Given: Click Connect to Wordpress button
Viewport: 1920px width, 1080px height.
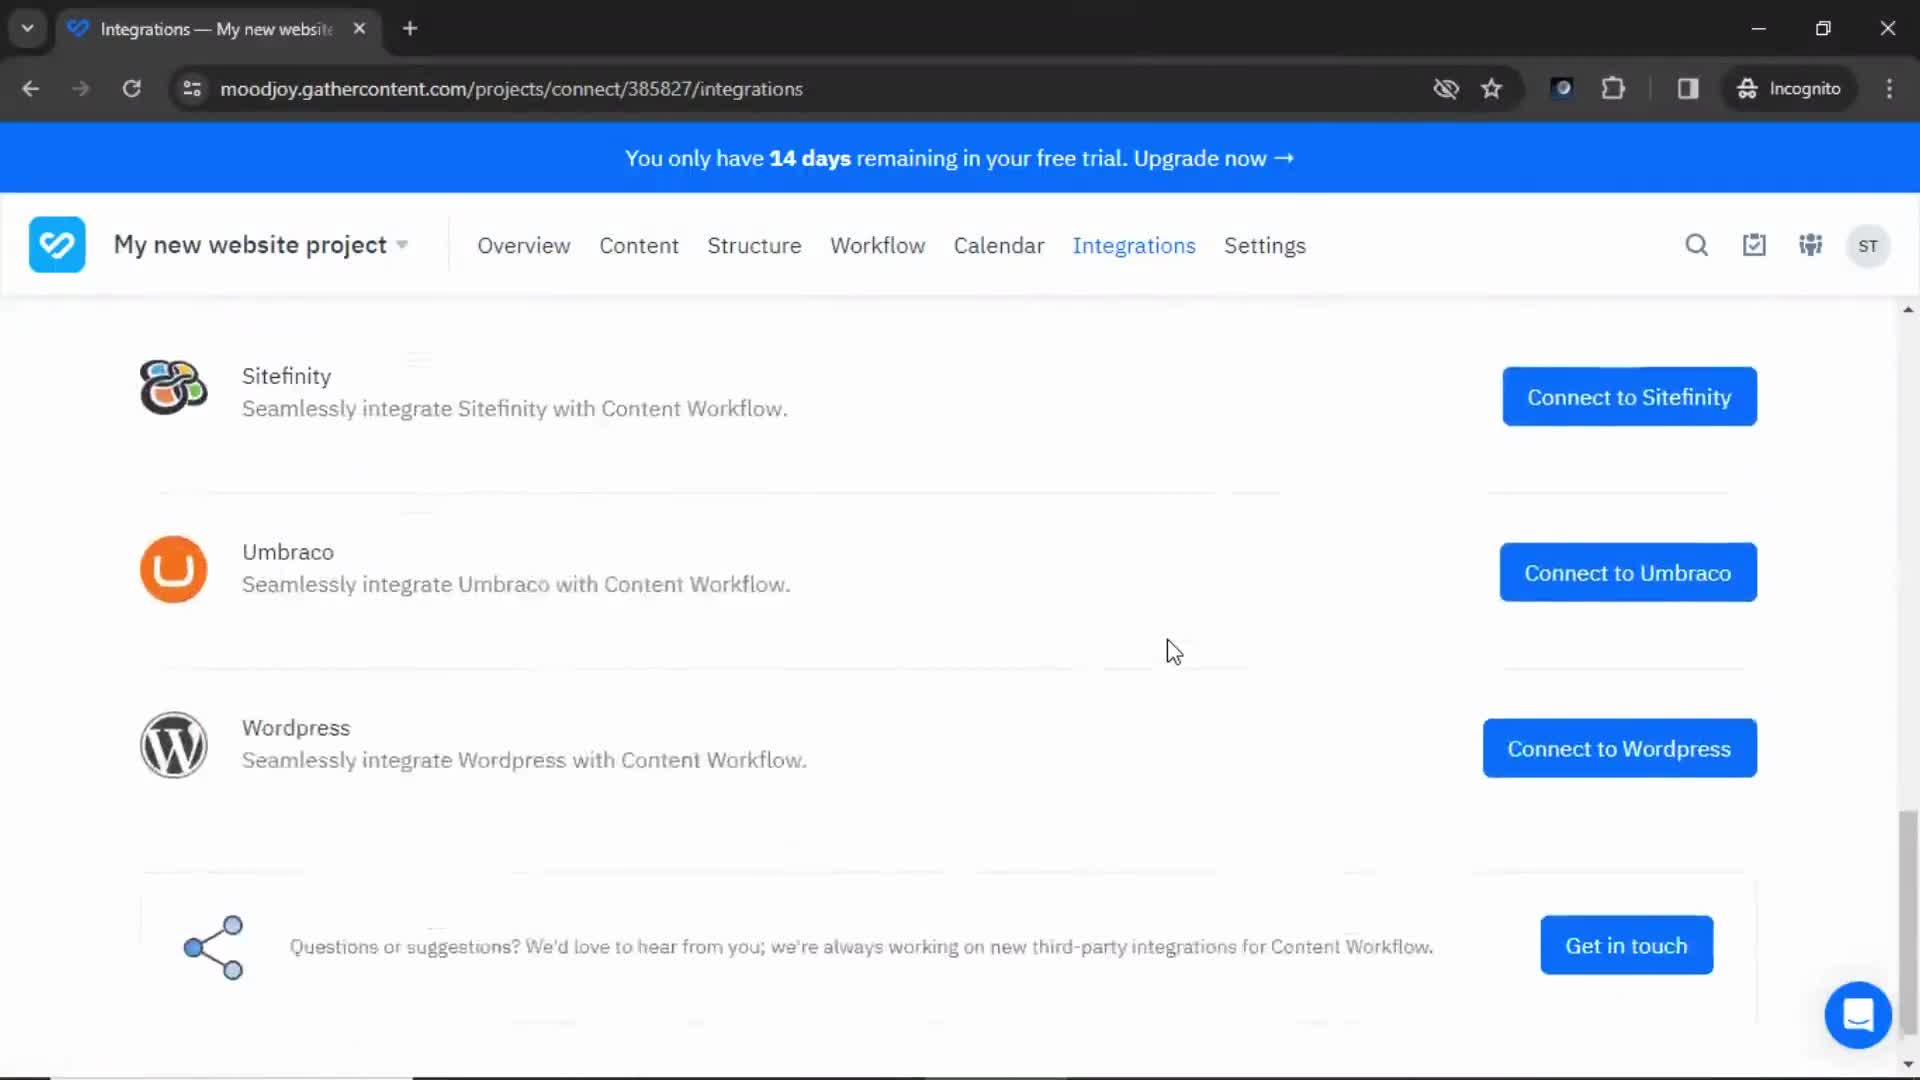Looking at the screenshot, I should click(x=1619, y=748).
